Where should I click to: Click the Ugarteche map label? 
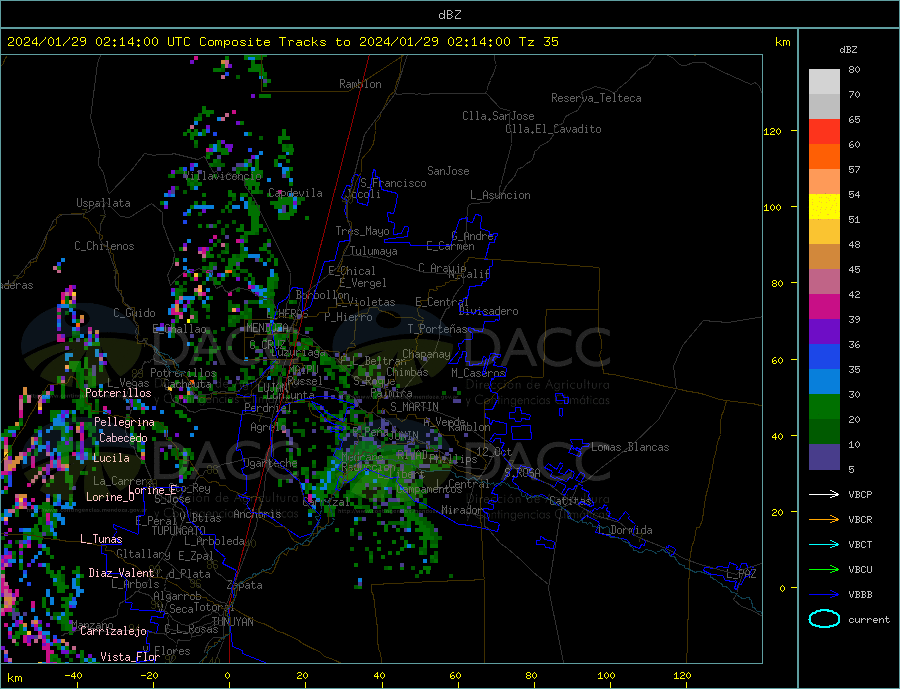click(x=270, y=463)
